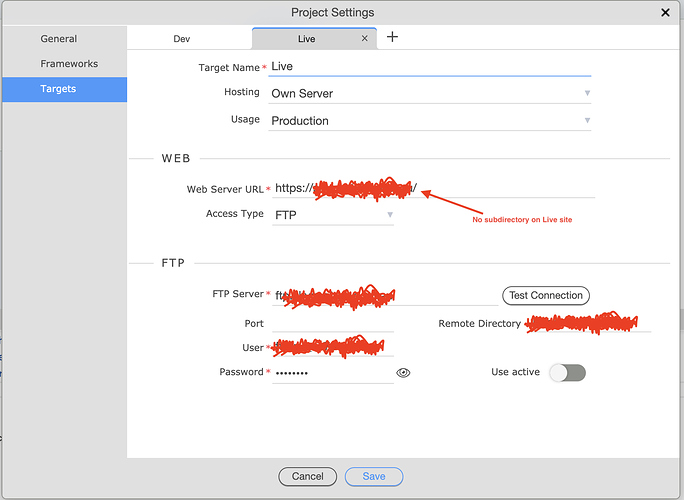The height and width of the screenshot is (500, 684).
Task: Focus the Target Name field
Action: (430, 66)
